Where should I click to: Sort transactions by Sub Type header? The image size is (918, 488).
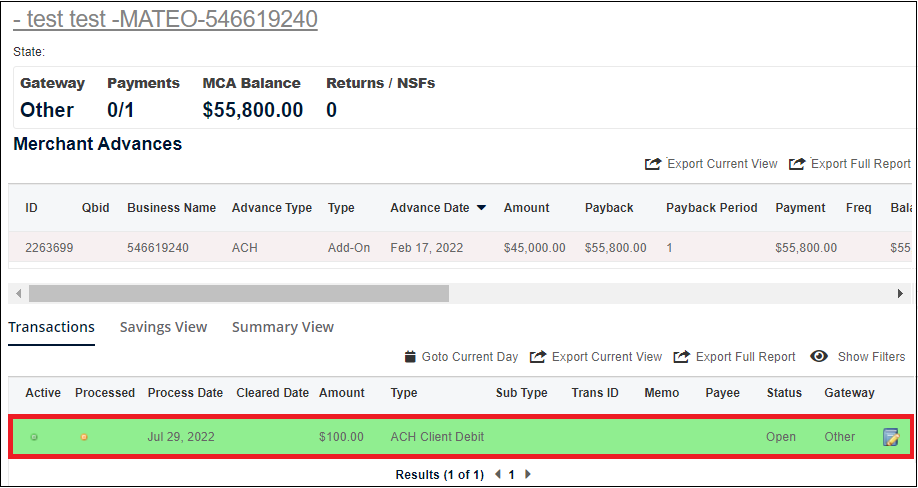(x=522, y=393)
